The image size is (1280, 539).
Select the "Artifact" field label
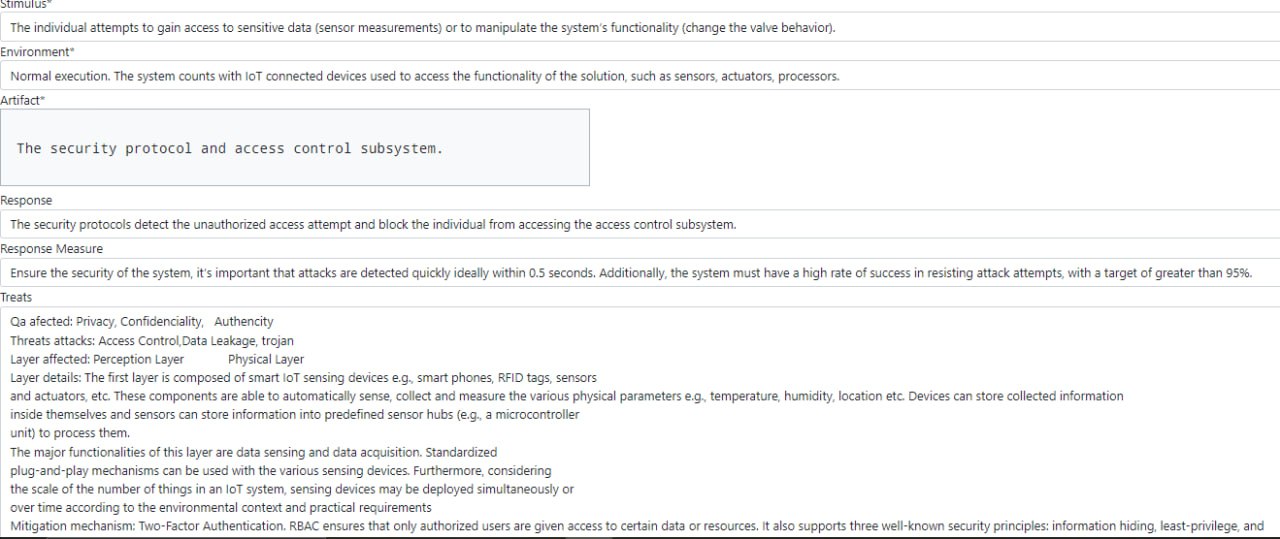pyautogui.click(x=23, y=100)
